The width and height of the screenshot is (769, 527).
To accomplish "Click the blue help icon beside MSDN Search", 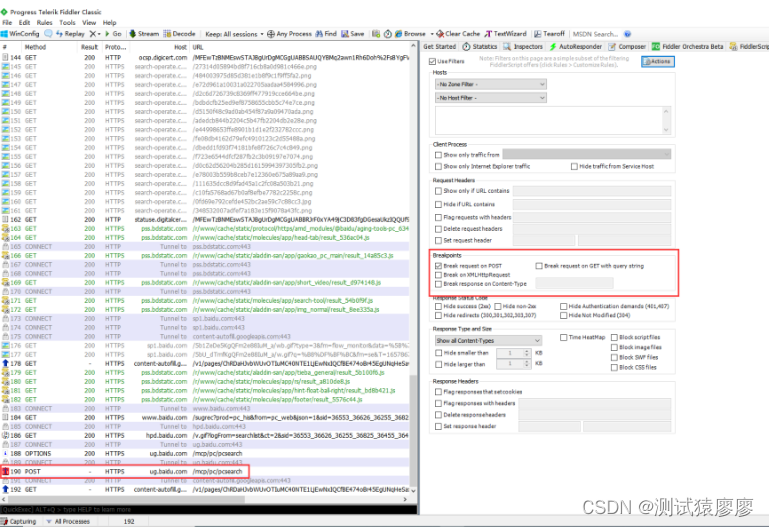I will point(627,34).
